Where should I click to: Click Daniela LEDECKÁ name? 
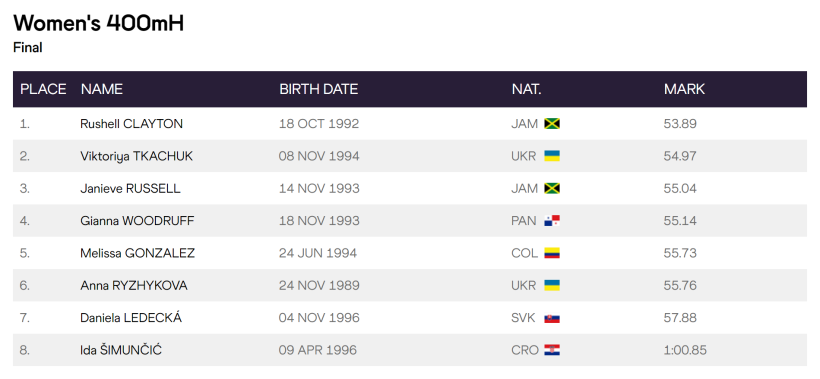131,318
